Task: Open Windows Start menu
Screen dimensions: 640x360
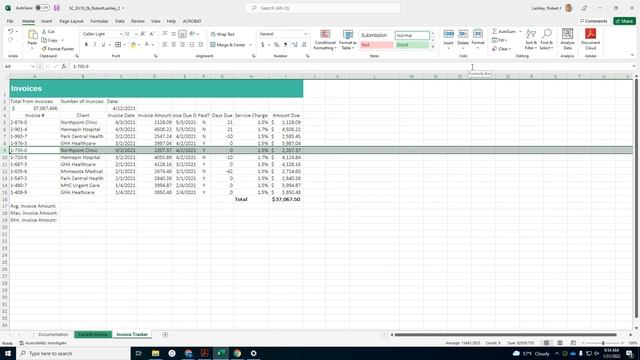Action: (8, 353)
